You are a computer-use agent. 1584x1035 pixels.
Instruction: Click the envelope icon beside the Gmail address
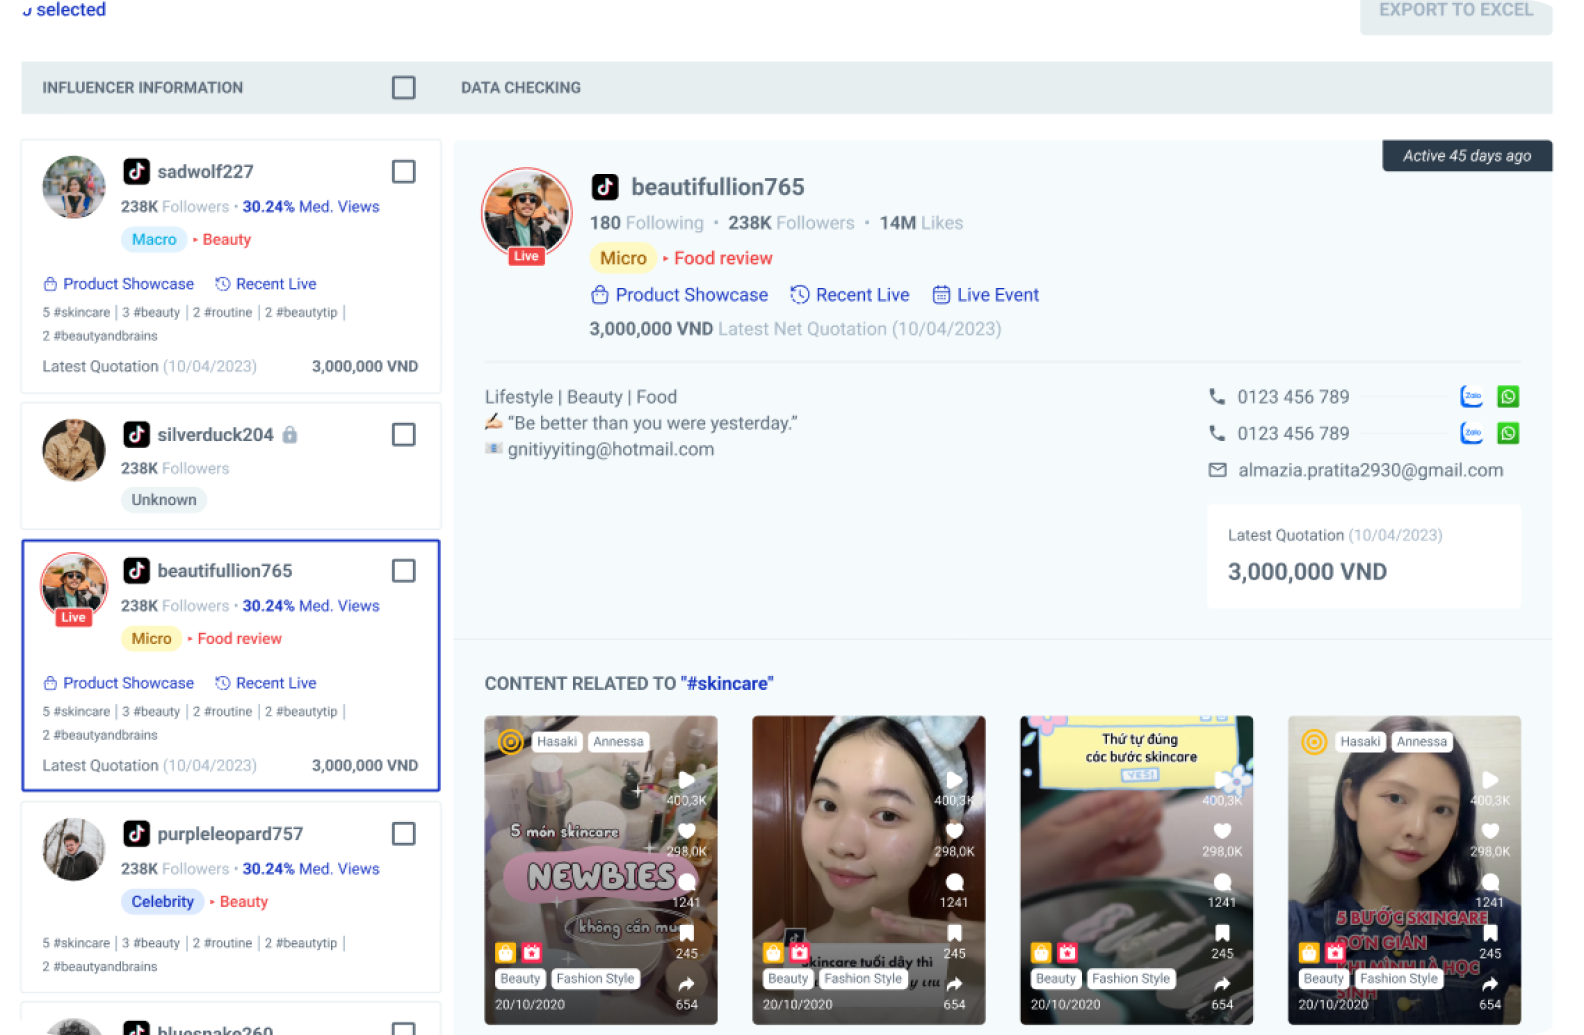[1217, 470]
